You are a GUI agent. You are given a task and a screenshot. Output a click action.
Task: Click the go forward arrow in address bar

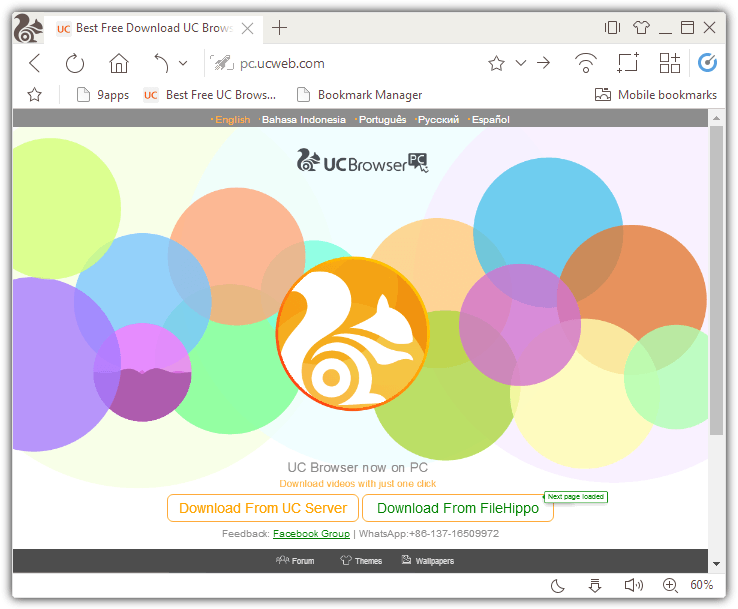(544, 63)
